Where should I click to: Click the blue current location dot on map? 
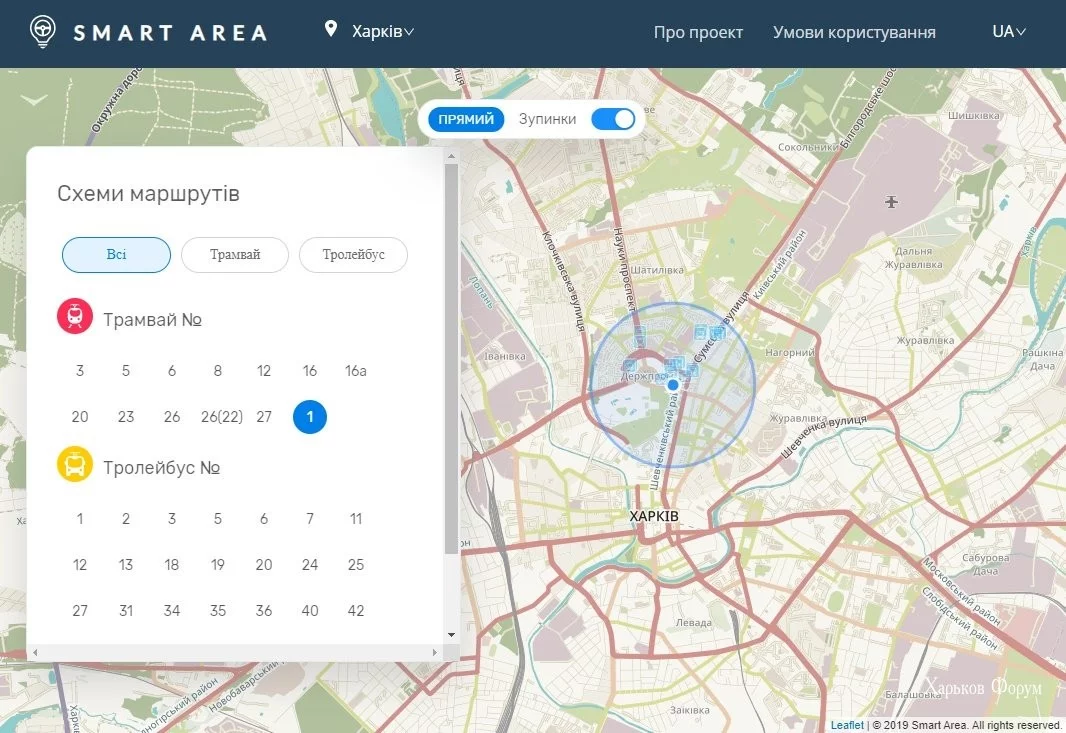673,384
